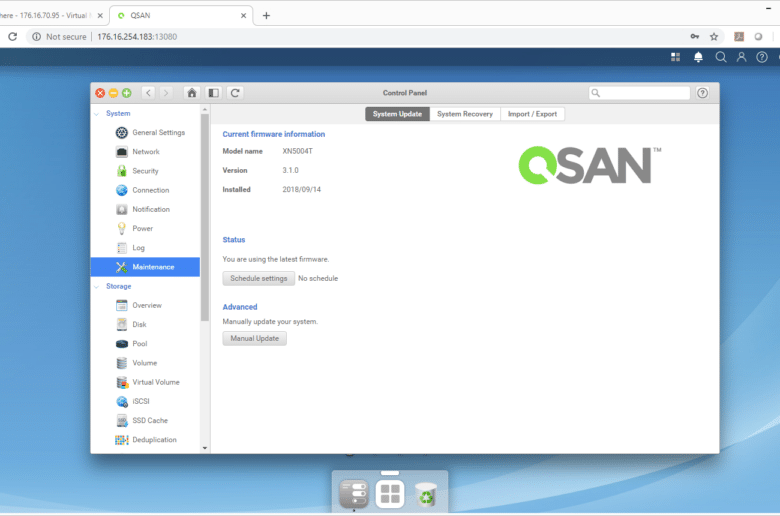The height and width of the screenshot is (516, 780).
Task: Click the No schedule status text
Action: (x=318, y=278)
